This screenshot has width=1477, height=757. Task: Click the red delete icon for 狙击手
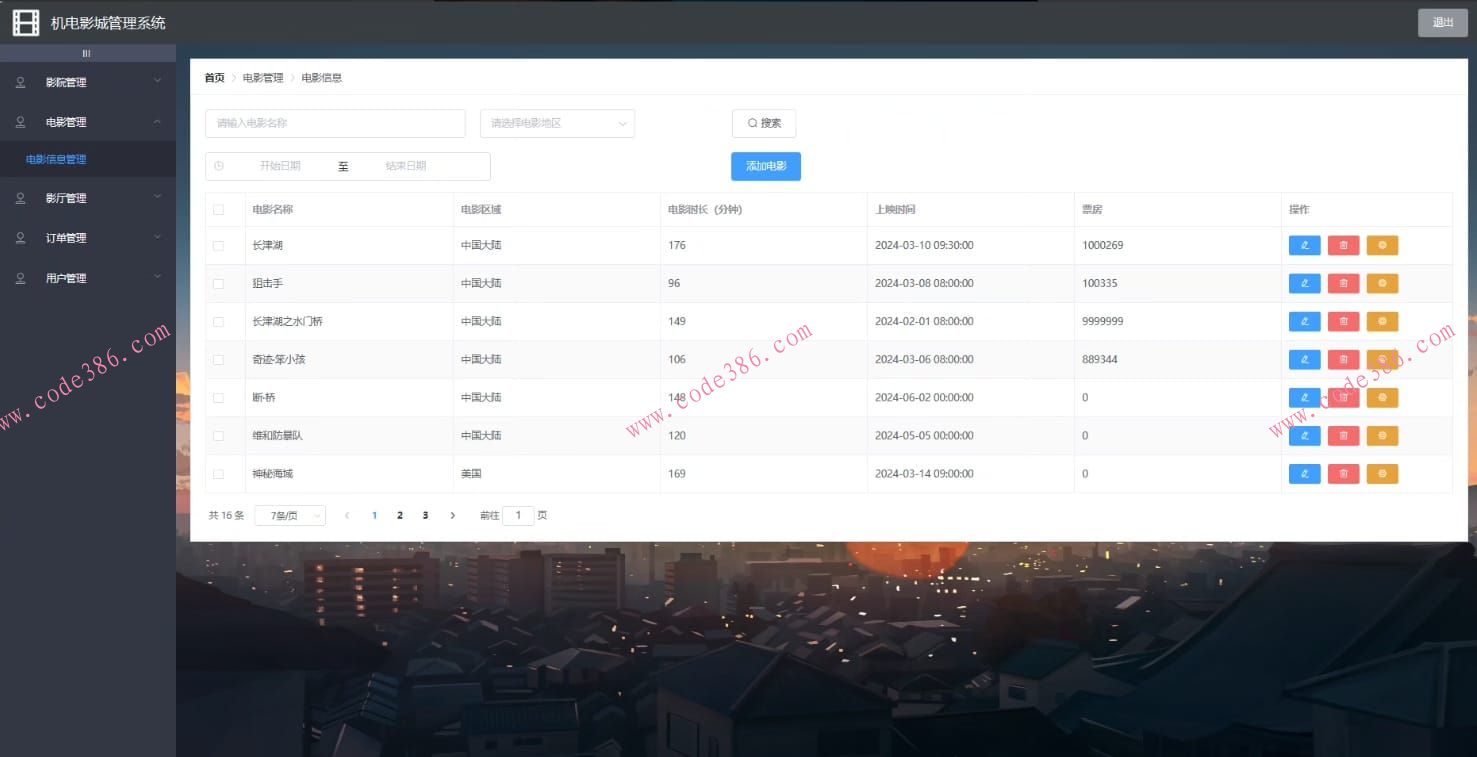(1343, 284)
